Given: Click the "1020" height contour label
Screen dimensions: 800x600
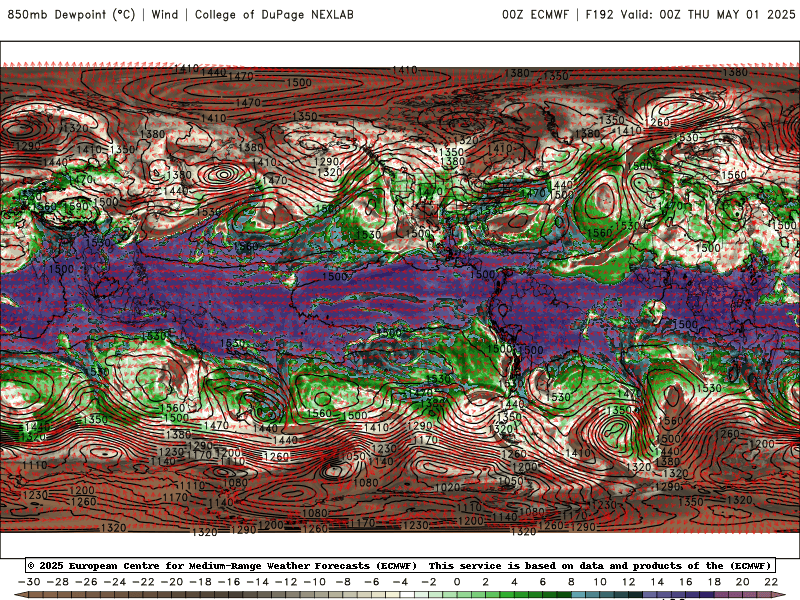Looking at the screenshot, I should click(x=447, y=488).
